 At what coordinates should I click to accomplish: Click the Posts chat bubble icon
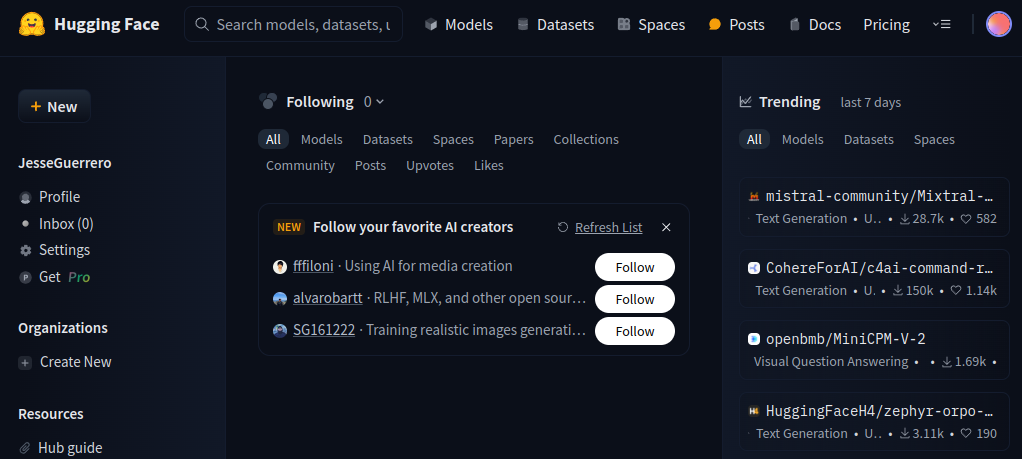(715, 25)
